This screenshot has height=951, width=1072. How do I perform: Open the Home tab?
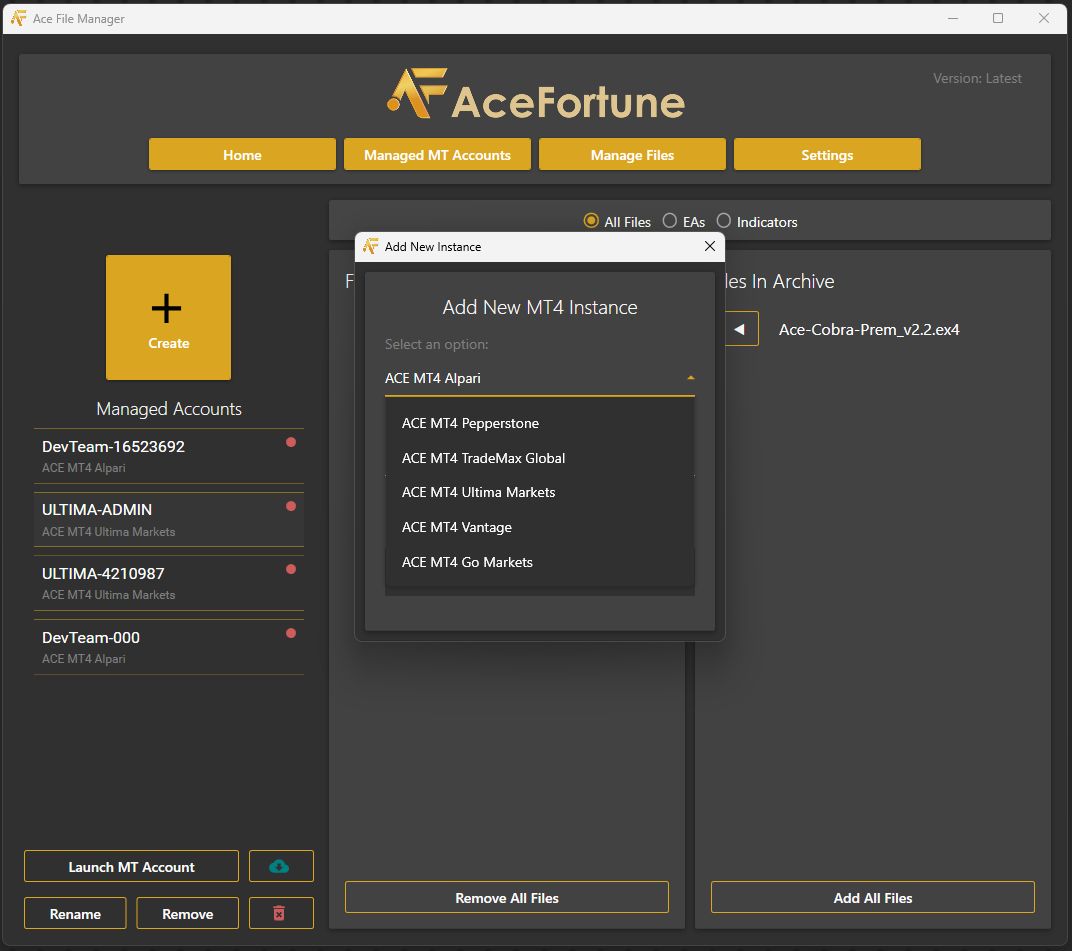(242, 155)
